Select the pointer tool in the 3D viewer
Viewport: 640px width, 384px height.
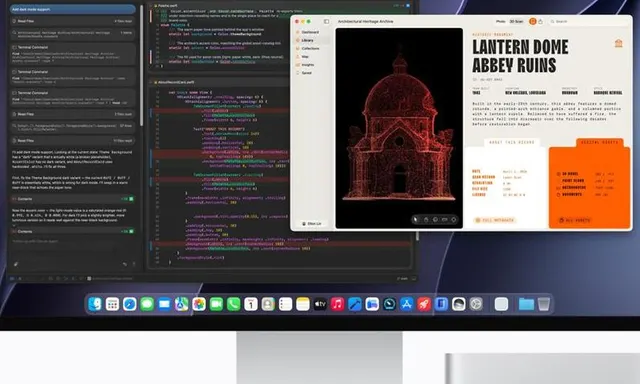coord(416,220)
